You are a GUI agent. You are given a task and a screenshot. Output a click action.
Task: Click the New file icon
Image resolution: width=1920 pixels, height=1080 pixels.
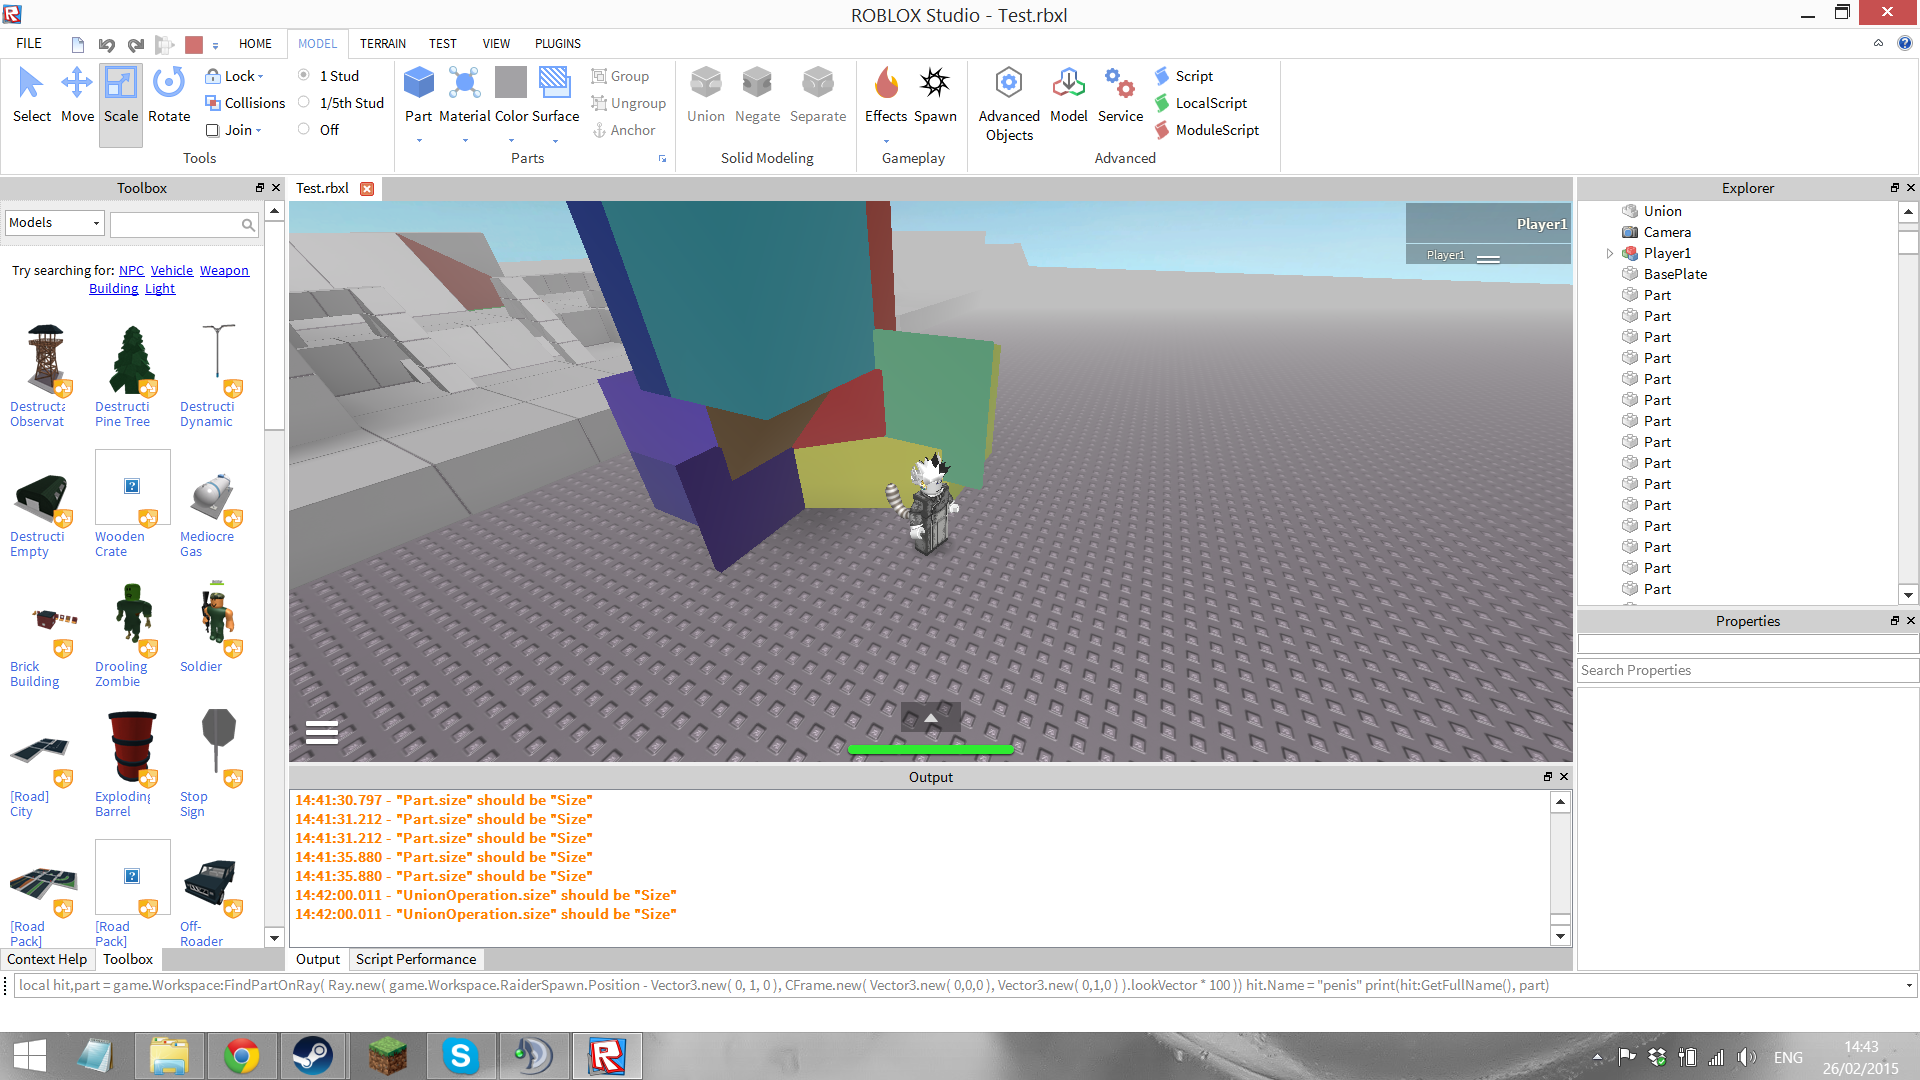(78, 44)
